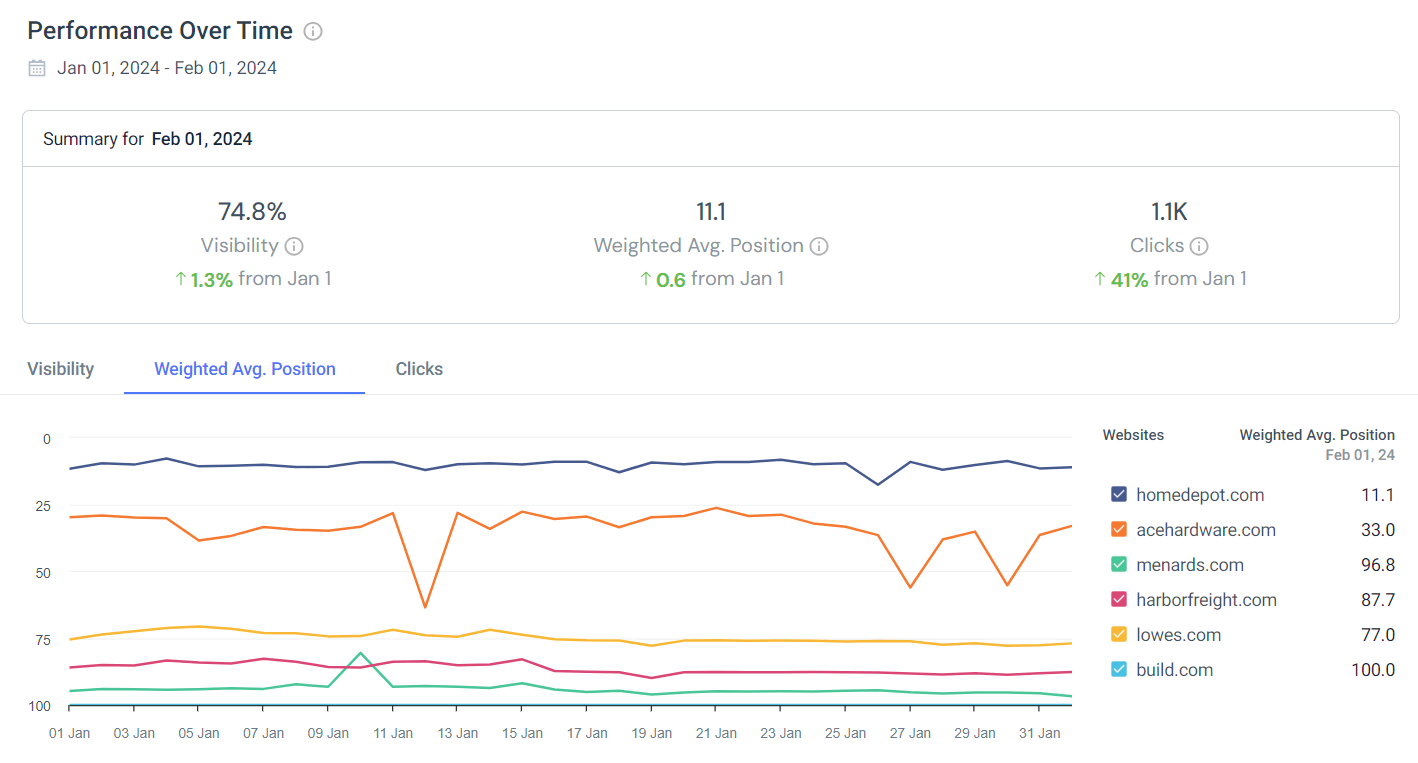Viewport: 1418px width, 763px height.
Task: Hide menards.com by unchecking its checkbox
Action: point(1118,564)
